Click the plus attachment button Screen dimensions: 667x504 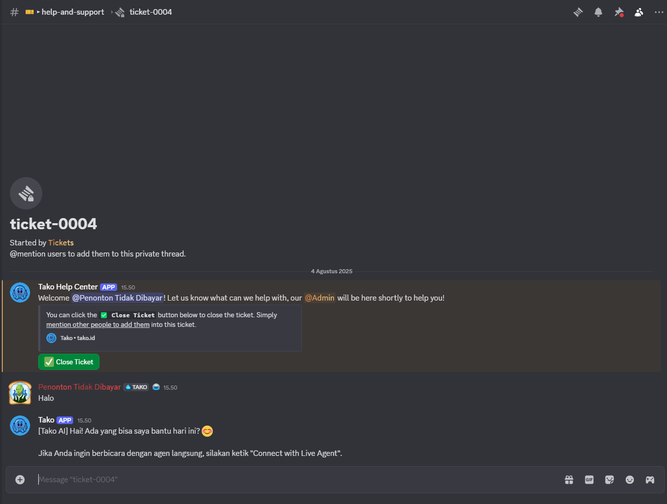click(x=20, y=480)
